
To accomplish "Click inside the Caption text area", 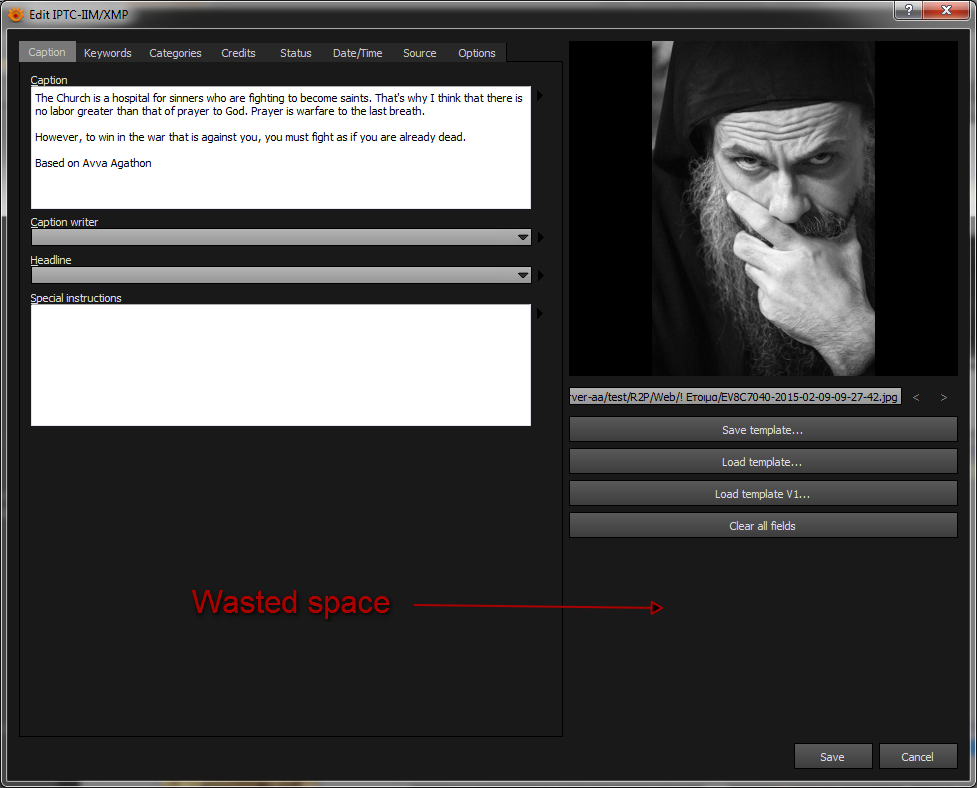I will pos(281,148).
